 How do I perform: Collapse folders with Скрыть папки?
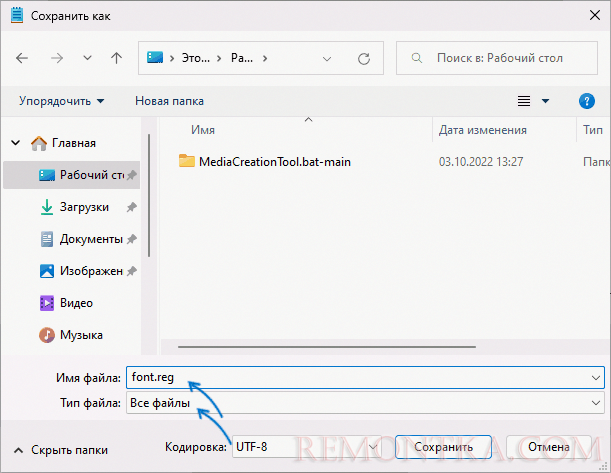(61, 450)
